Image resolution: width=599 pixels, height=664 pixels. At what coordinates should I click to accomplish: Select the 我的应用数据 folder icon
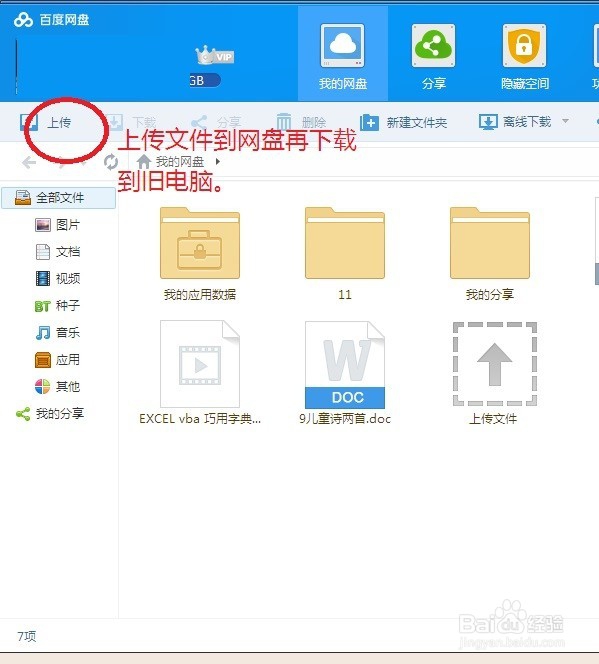point(200,243)
